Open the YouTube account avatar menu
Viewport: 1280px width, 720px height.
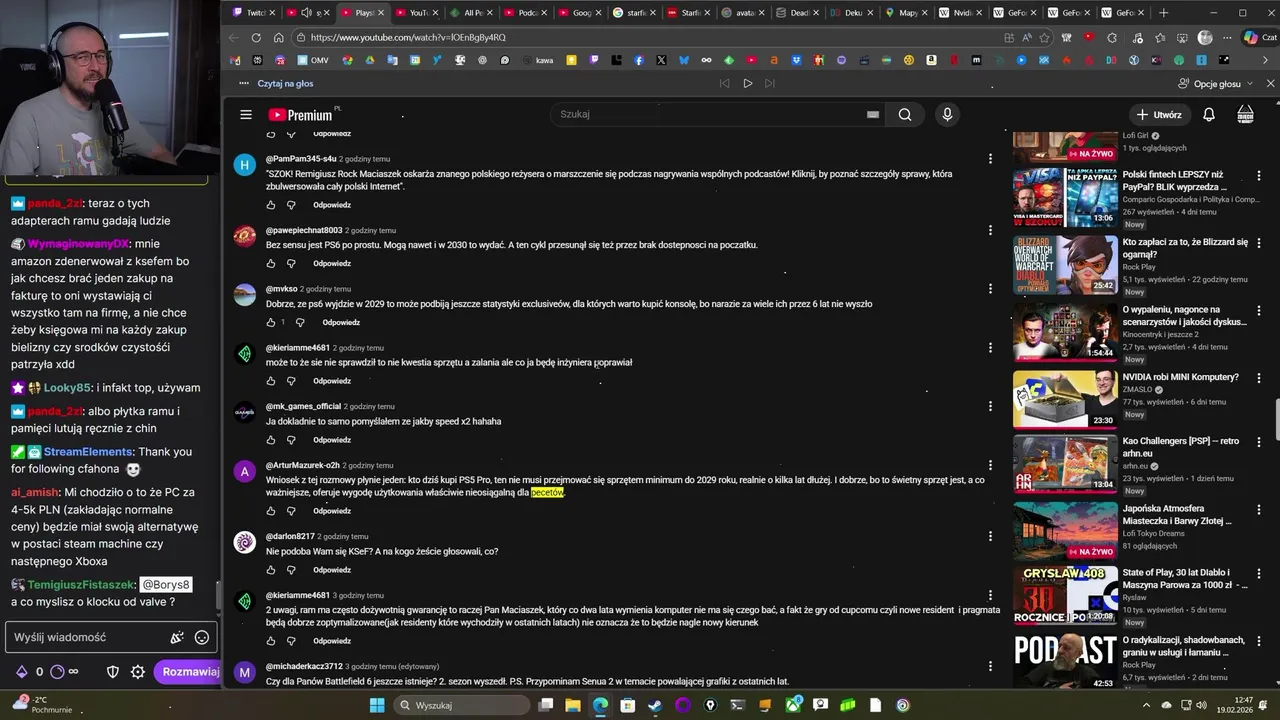point(1246,115)
